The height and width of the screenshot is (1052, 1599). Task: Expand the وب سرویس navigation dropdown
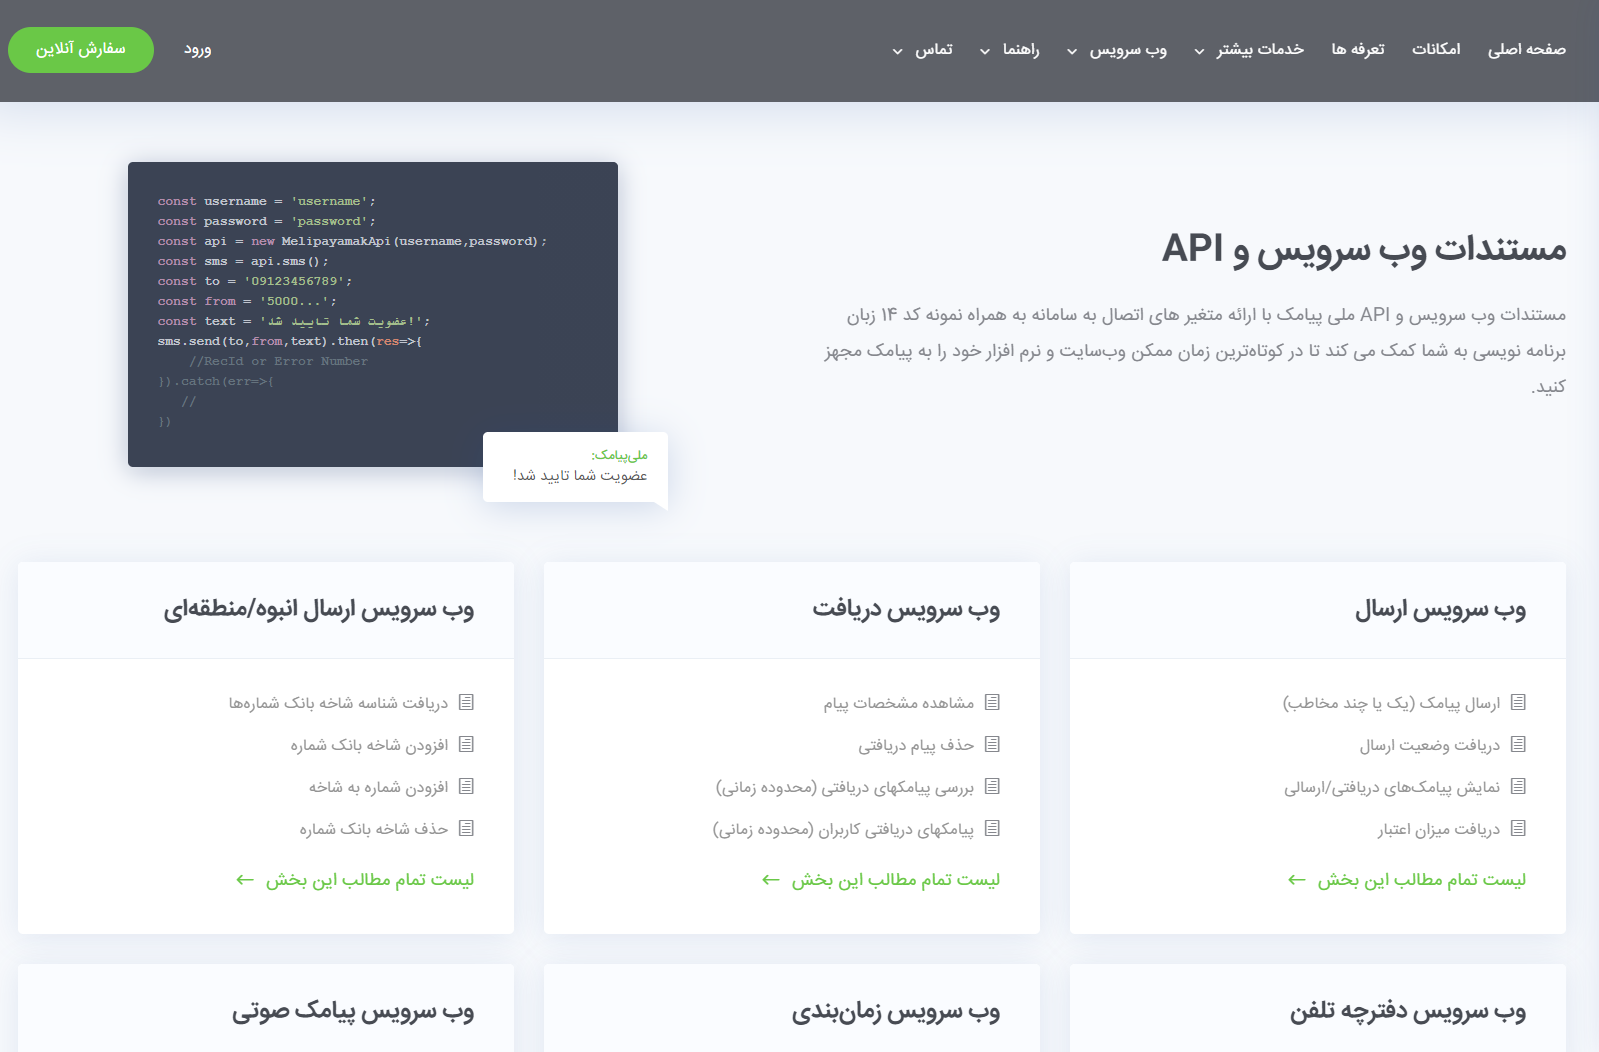point(1117,50)
